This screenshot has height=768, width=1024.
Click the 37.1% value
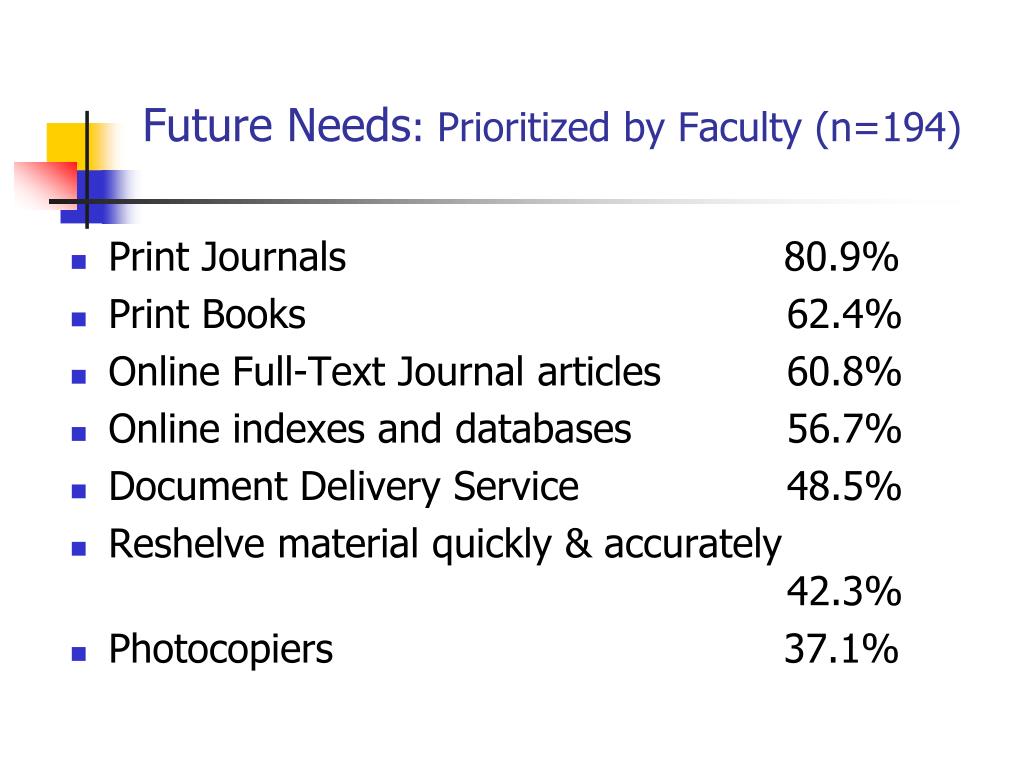point(841,649)
